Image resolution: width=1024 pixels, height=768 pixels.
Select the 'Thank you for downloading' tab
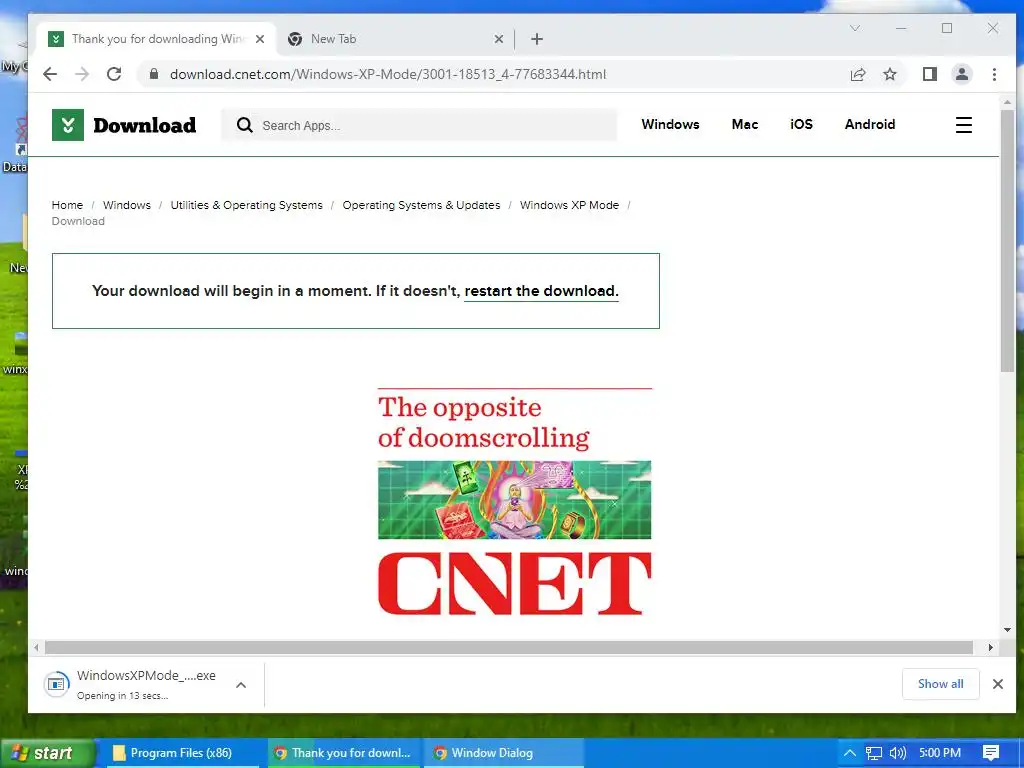pyautogui.click(x=156, y=39)
